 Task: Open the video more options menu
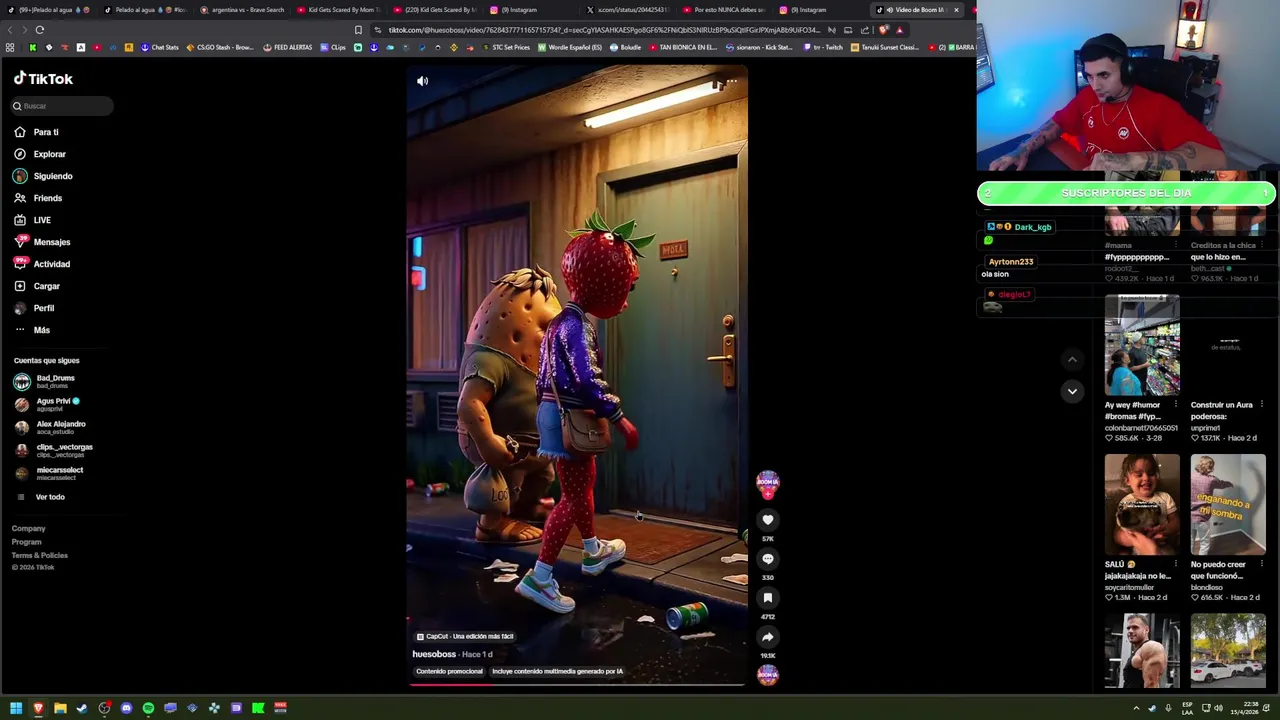pyautogui.click(x=732, y=81)
